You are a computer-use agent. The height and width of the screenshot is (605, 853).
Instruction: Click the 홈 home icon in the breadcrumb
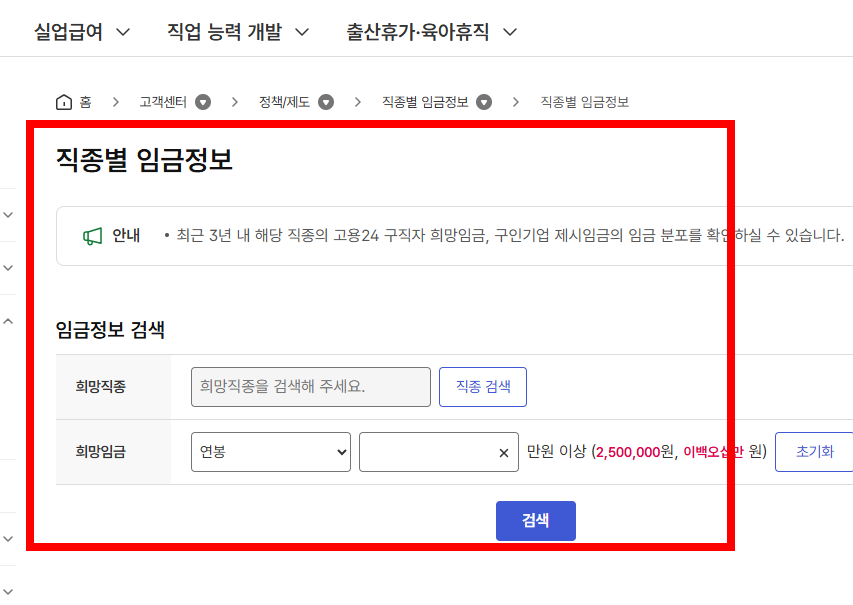(62, 101)
